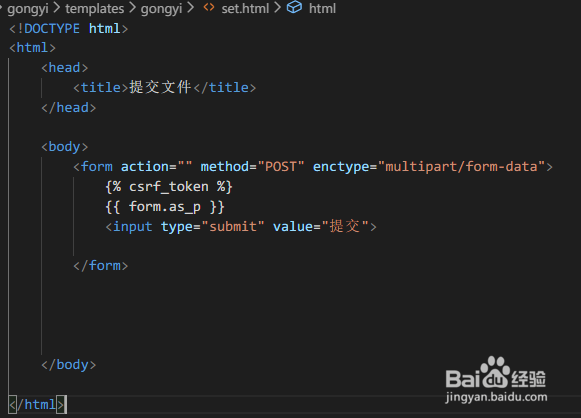581x418 pixels.
Task: Expand chevron after second gongyi breadcrumb
Action: point(190,8)
